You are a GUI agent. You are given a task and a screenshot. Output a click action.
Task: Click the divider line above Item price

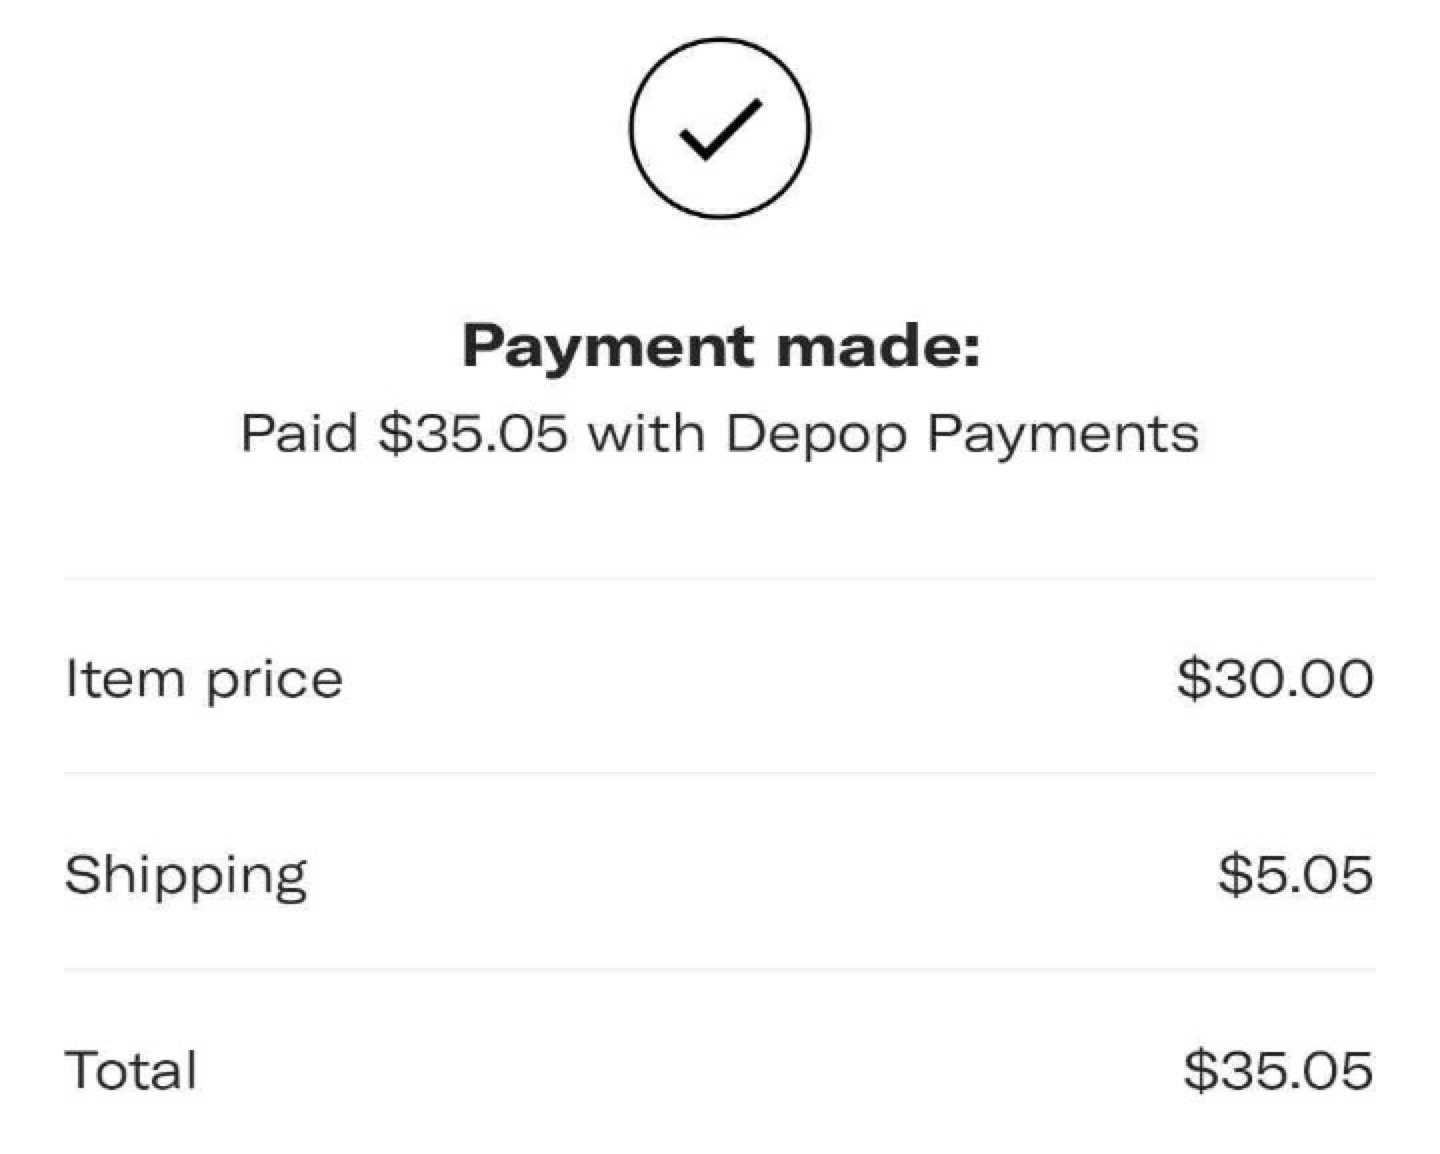pyautogui.click(x=719, y=577)
